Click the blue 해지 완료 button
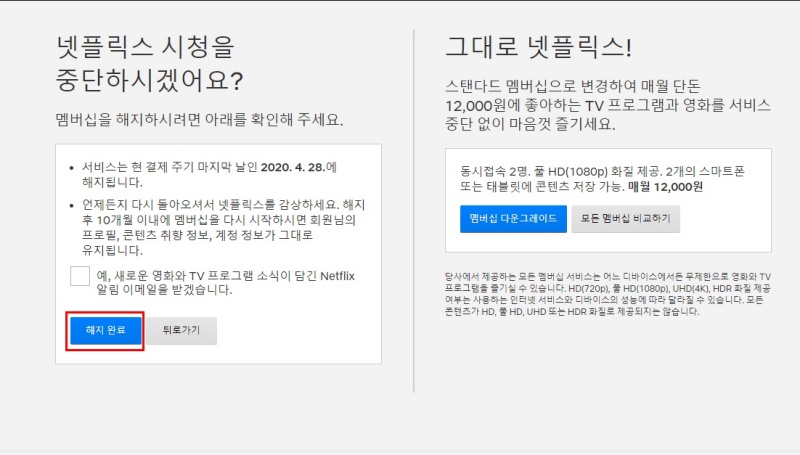Viewport: 800px width, 455px height. (106, 331)
